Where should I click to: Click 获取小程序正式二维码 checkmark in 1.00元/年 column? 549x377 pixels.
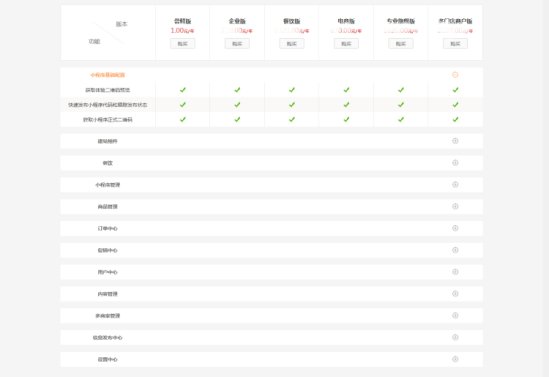(x=182, y=119)
